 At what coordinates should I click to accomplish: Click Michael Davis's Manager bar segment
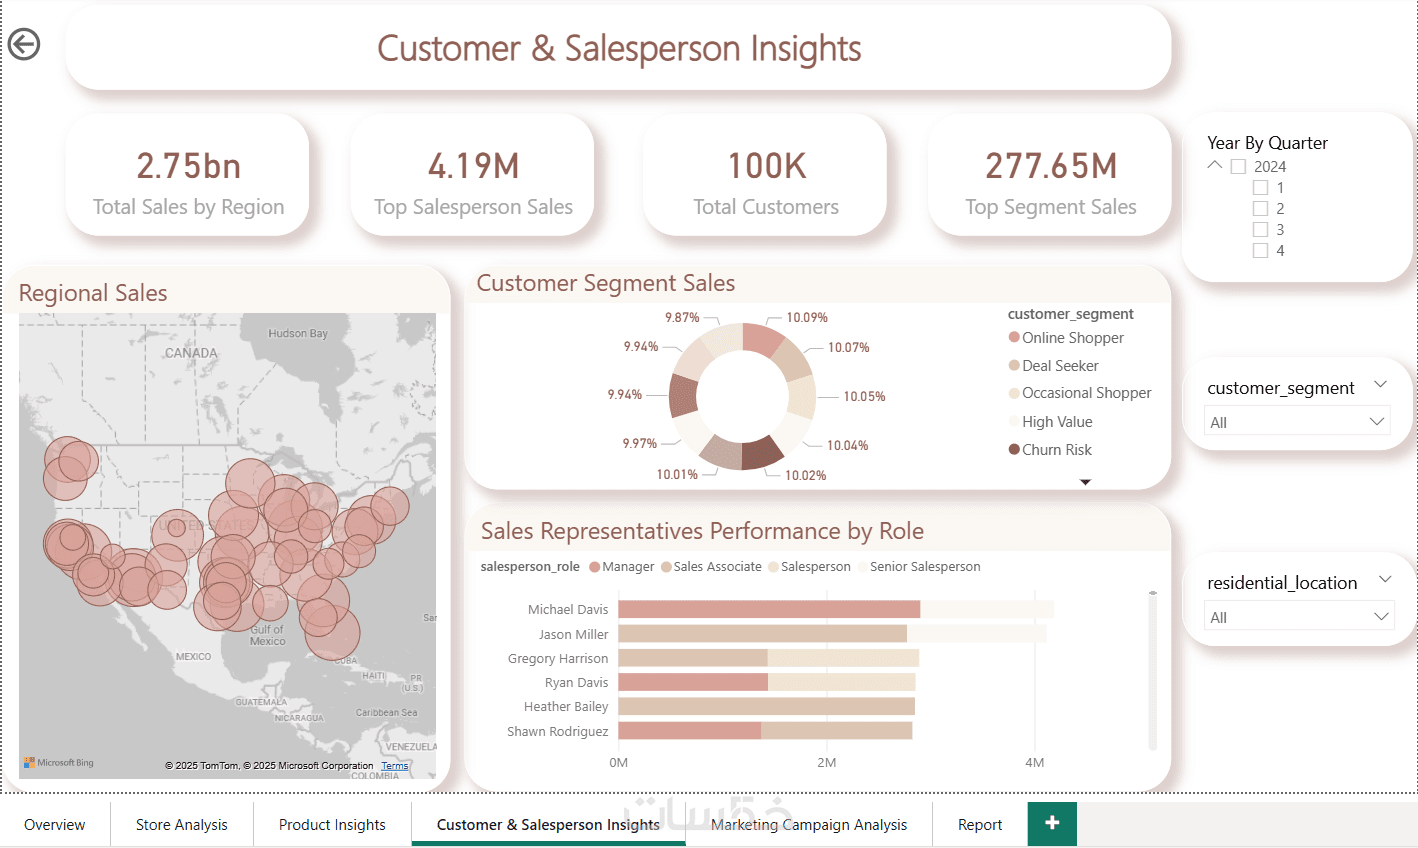(768, 609)
